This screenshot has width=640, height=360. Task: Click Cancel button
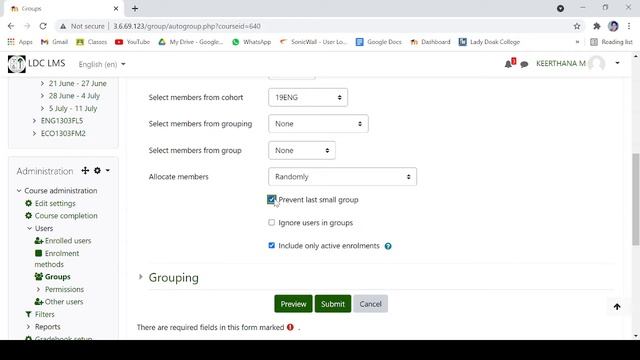coord(370,304)
